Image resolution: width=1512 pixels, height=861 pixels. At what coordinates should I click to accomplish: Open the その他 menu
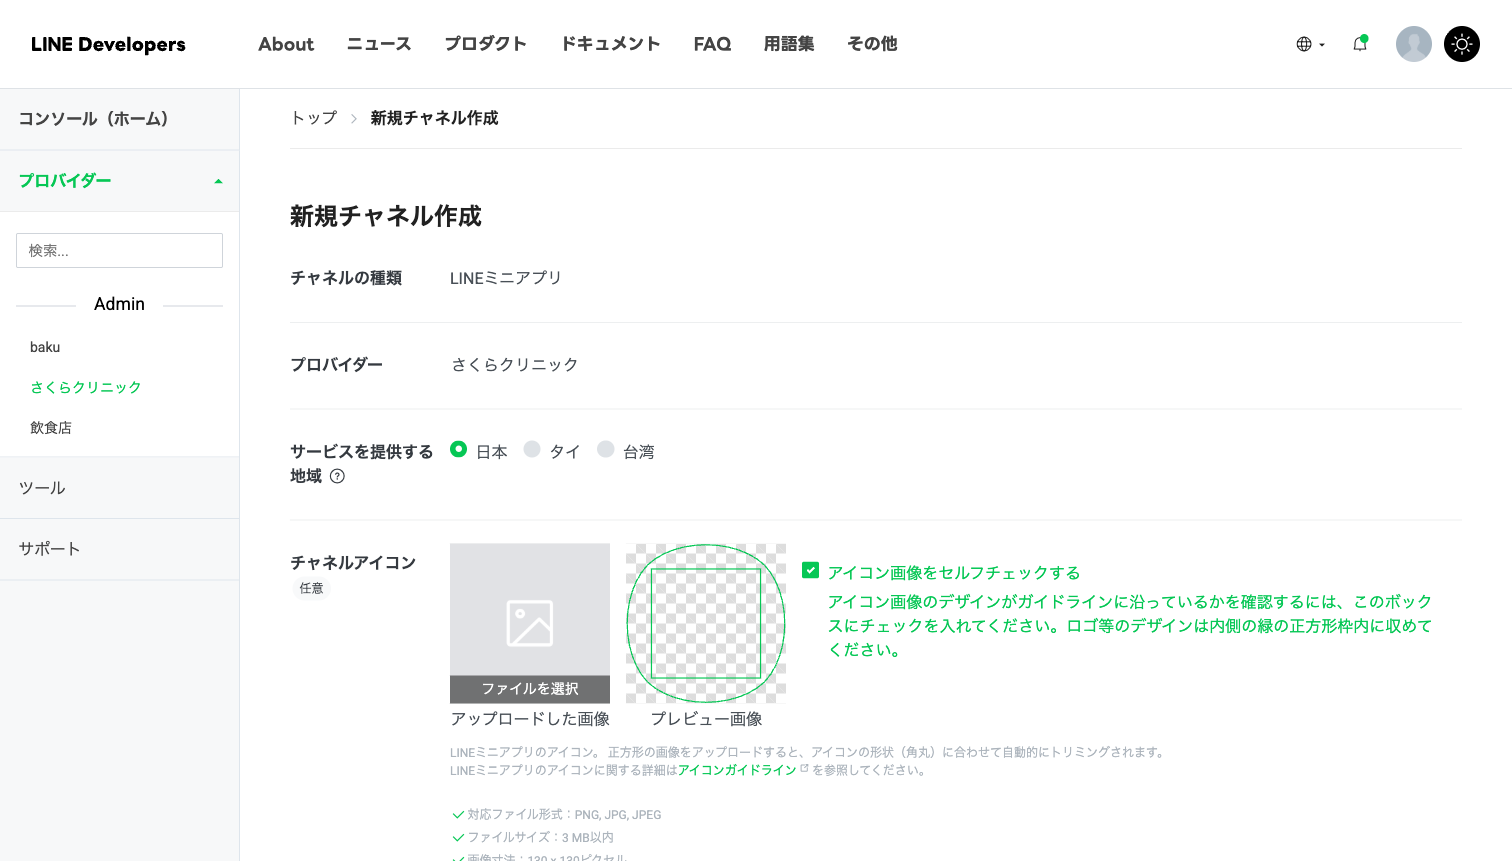tap(872, 44)
